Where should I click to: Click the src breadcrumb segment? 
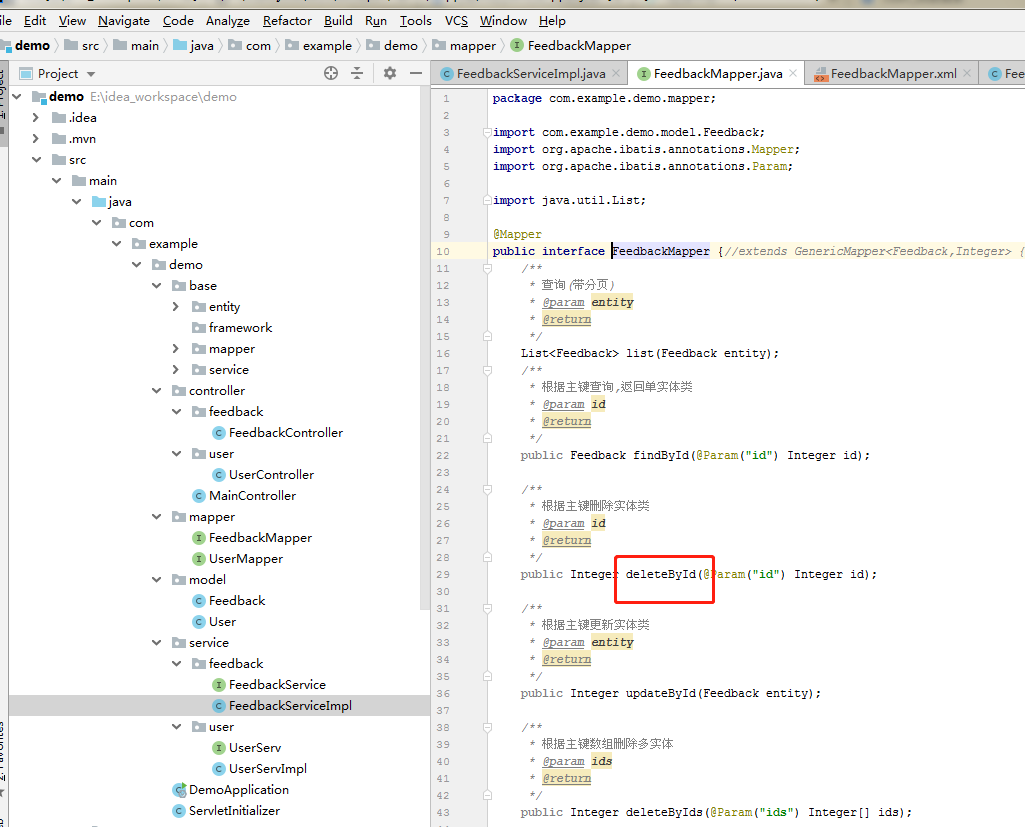pyautogui.click(x=82, y=45)
